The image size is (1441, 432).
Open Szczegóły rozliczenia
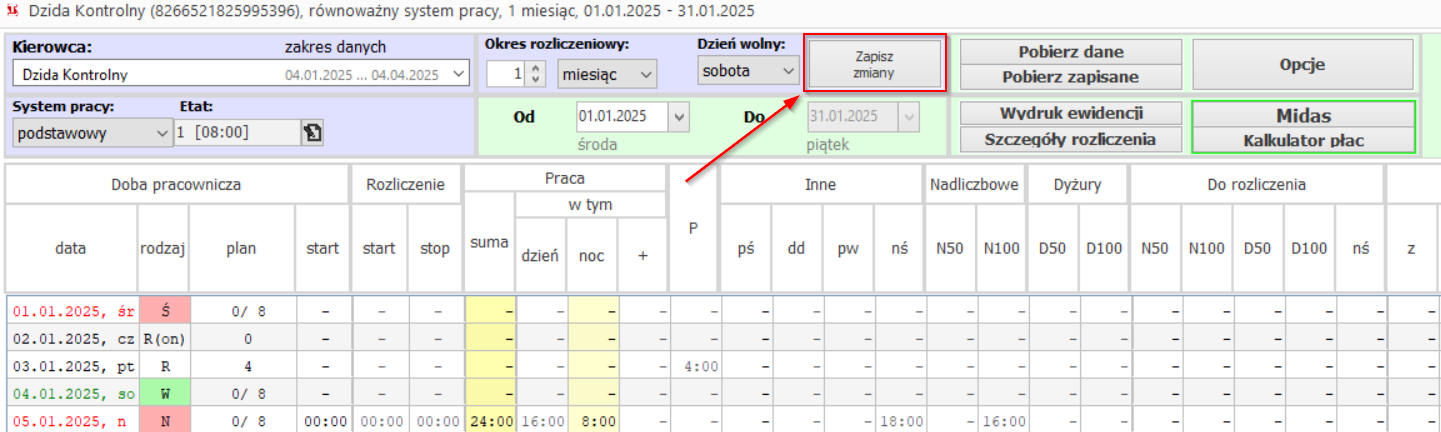[x=1071, y=139]
